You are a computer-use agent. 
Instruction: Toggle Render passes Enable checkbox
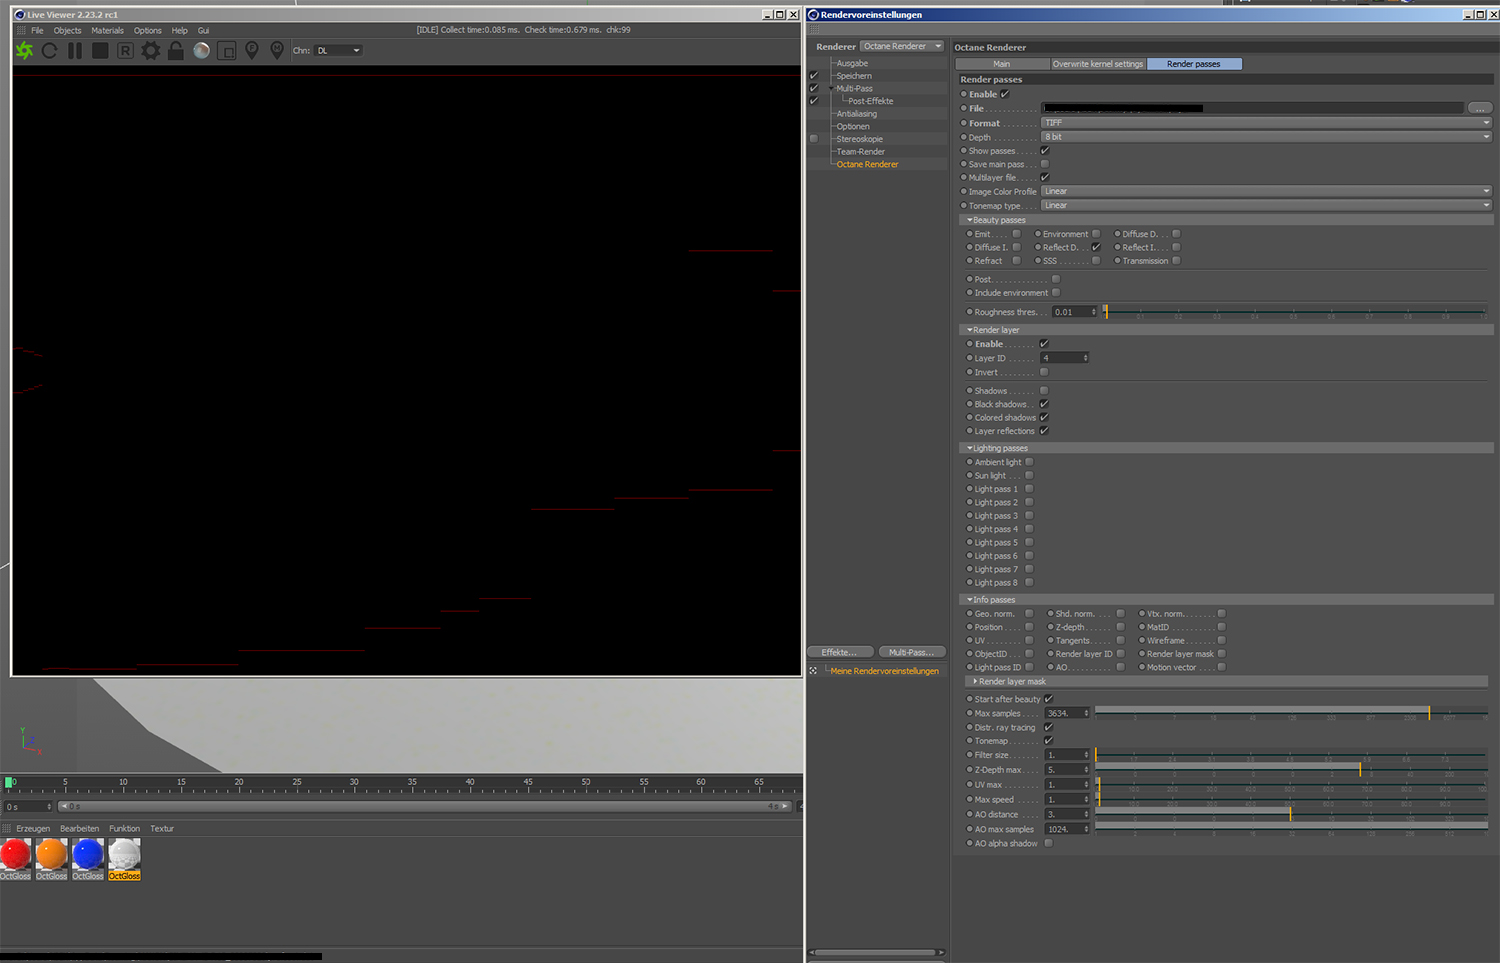click(1005, 94)
